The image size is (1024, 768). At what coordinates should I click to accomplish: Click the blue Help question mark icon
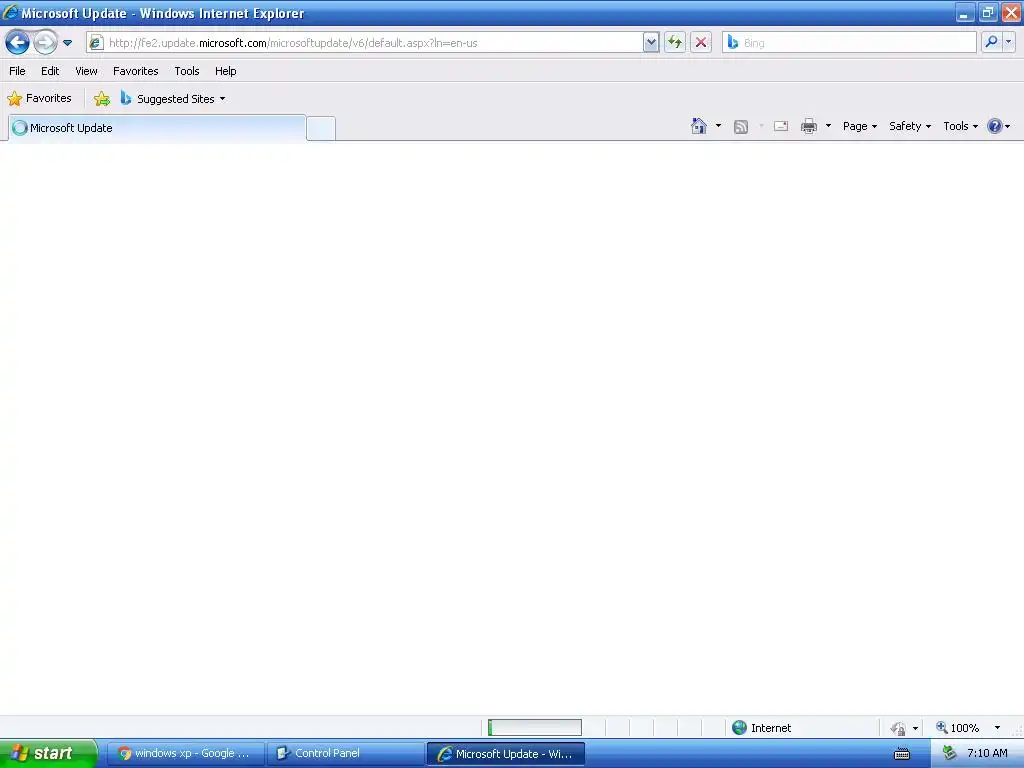pos(994,126)
